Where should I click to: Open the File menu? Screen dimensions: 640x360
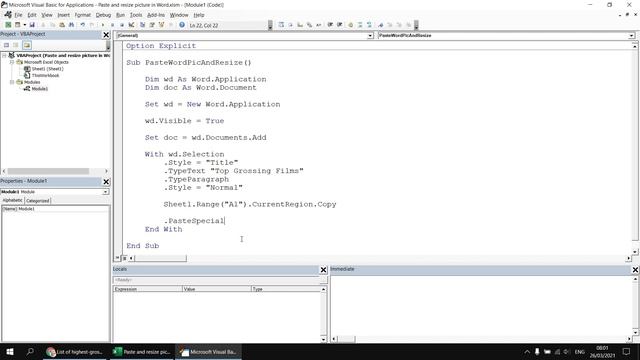coord(18,15)
